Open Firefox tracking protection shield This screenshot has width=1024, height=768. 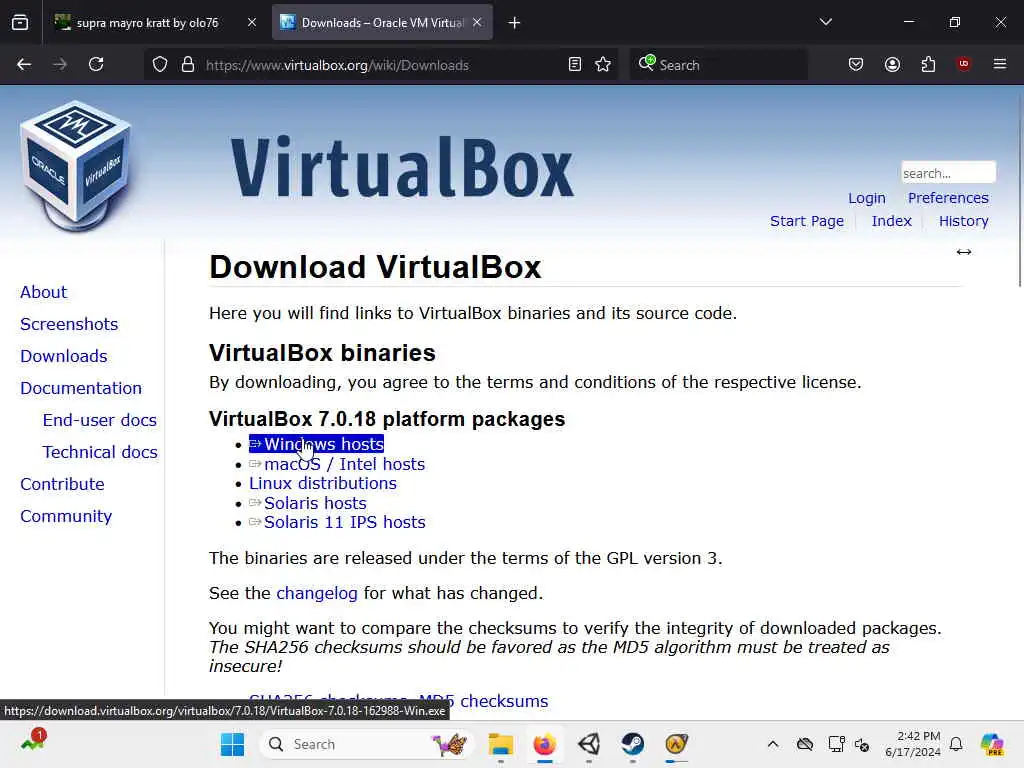tap(160, 65)
